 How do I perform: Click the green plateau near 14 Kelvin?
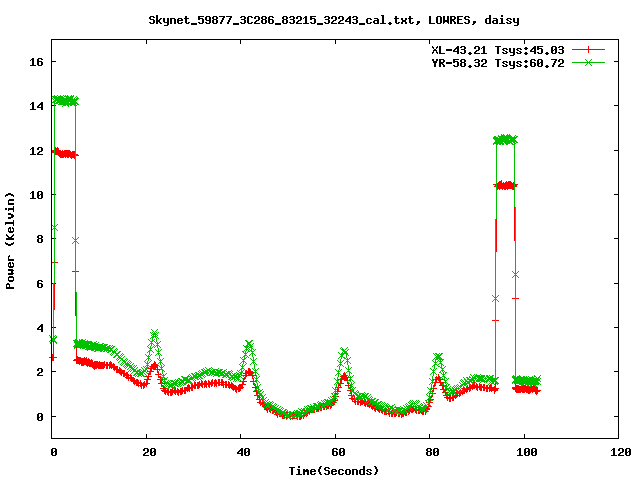[x=65, y=100]
